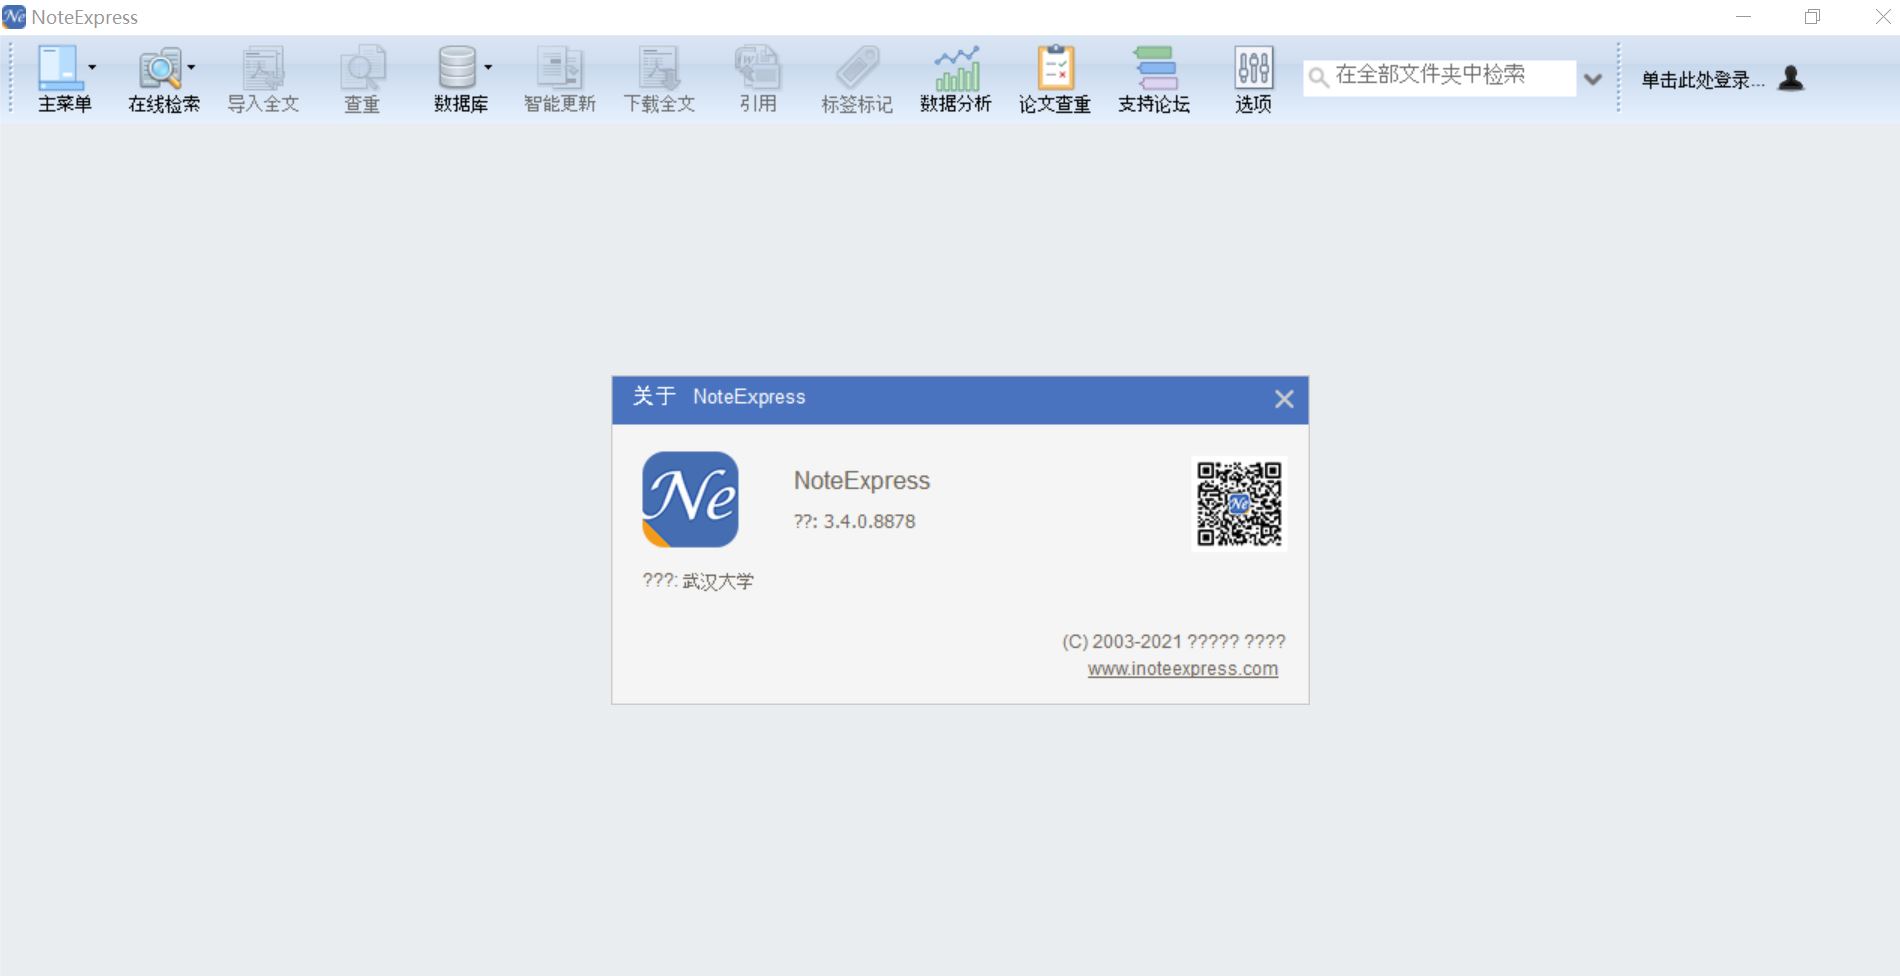Expand the 主菜单 dropdown arrow

tap(92, 68)
